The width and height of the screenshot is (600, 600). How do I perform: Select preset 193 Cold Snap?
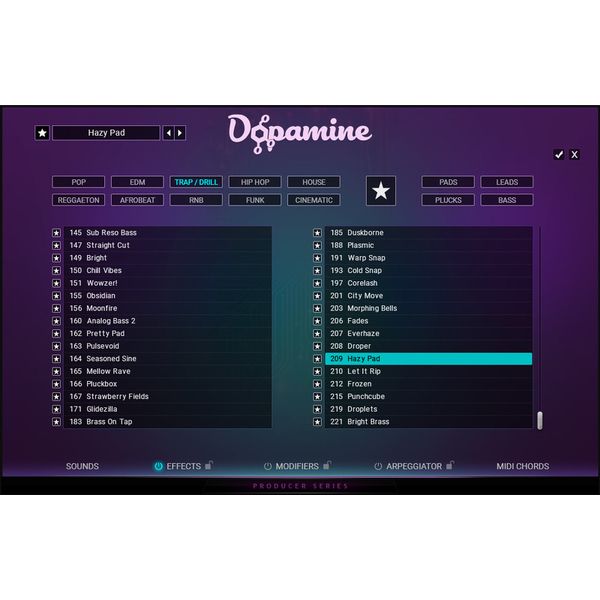(x=429, y=271)
